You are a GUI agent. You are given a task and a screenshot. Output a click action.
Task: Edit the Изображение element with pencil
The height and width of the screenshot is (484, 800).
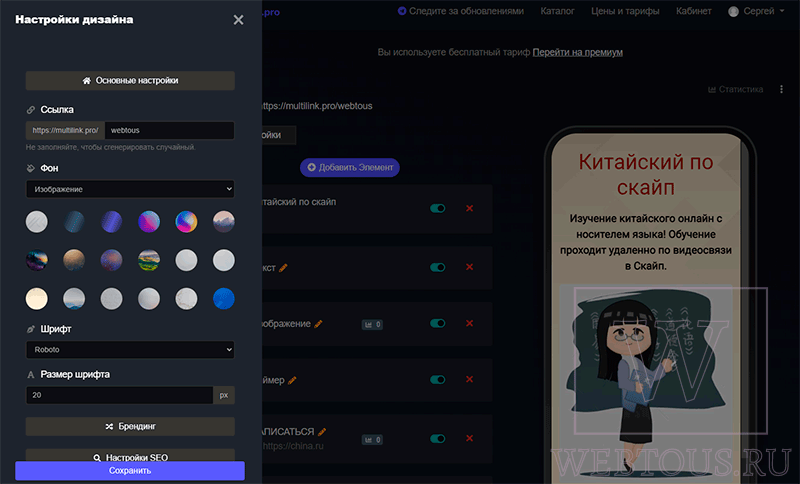click(x=318, y=324)
